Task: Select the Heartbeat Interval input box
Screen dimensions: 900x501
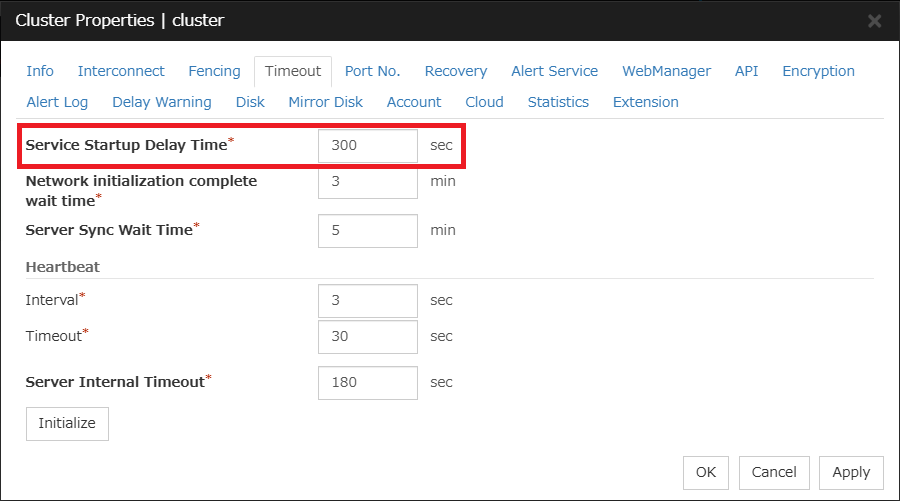Action: (x=367, y=300)
